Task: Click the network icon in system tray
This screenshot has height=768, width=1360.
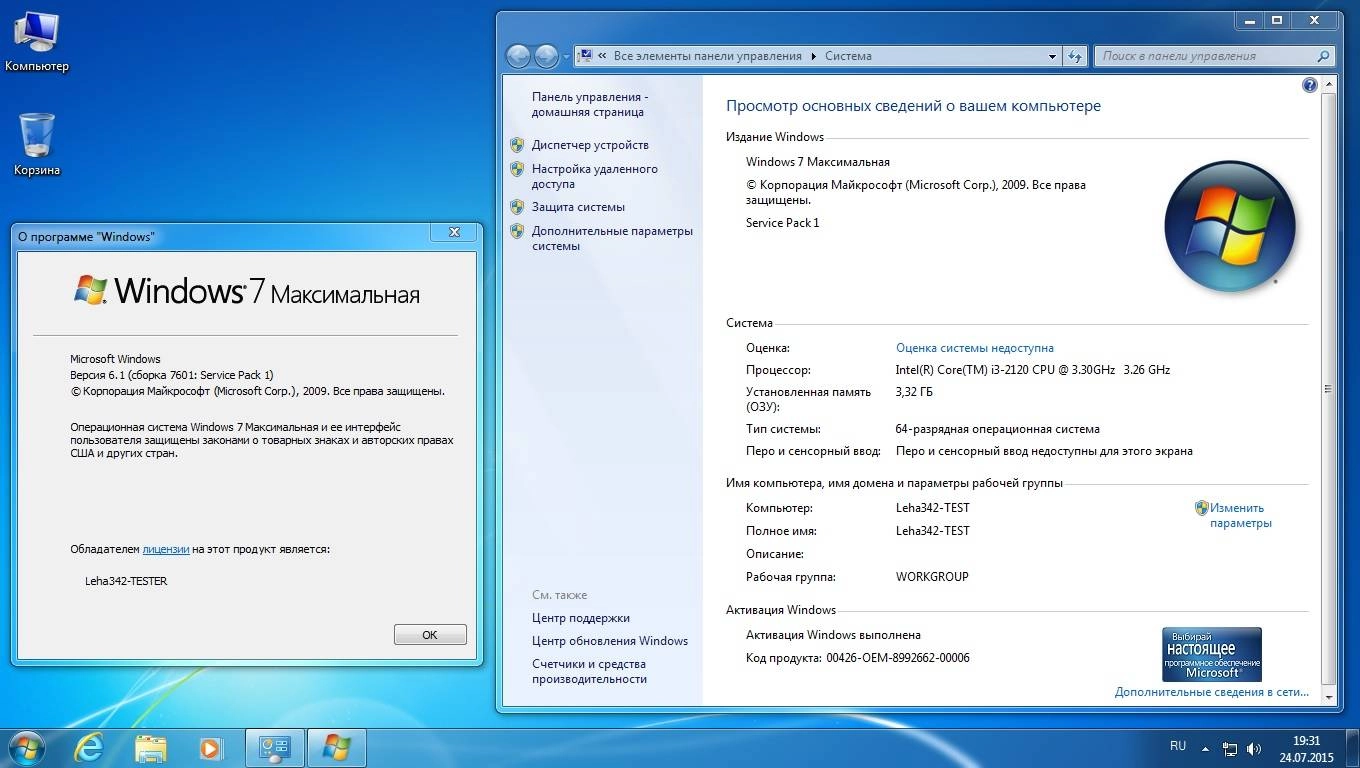Action: tap(1230, 748)
